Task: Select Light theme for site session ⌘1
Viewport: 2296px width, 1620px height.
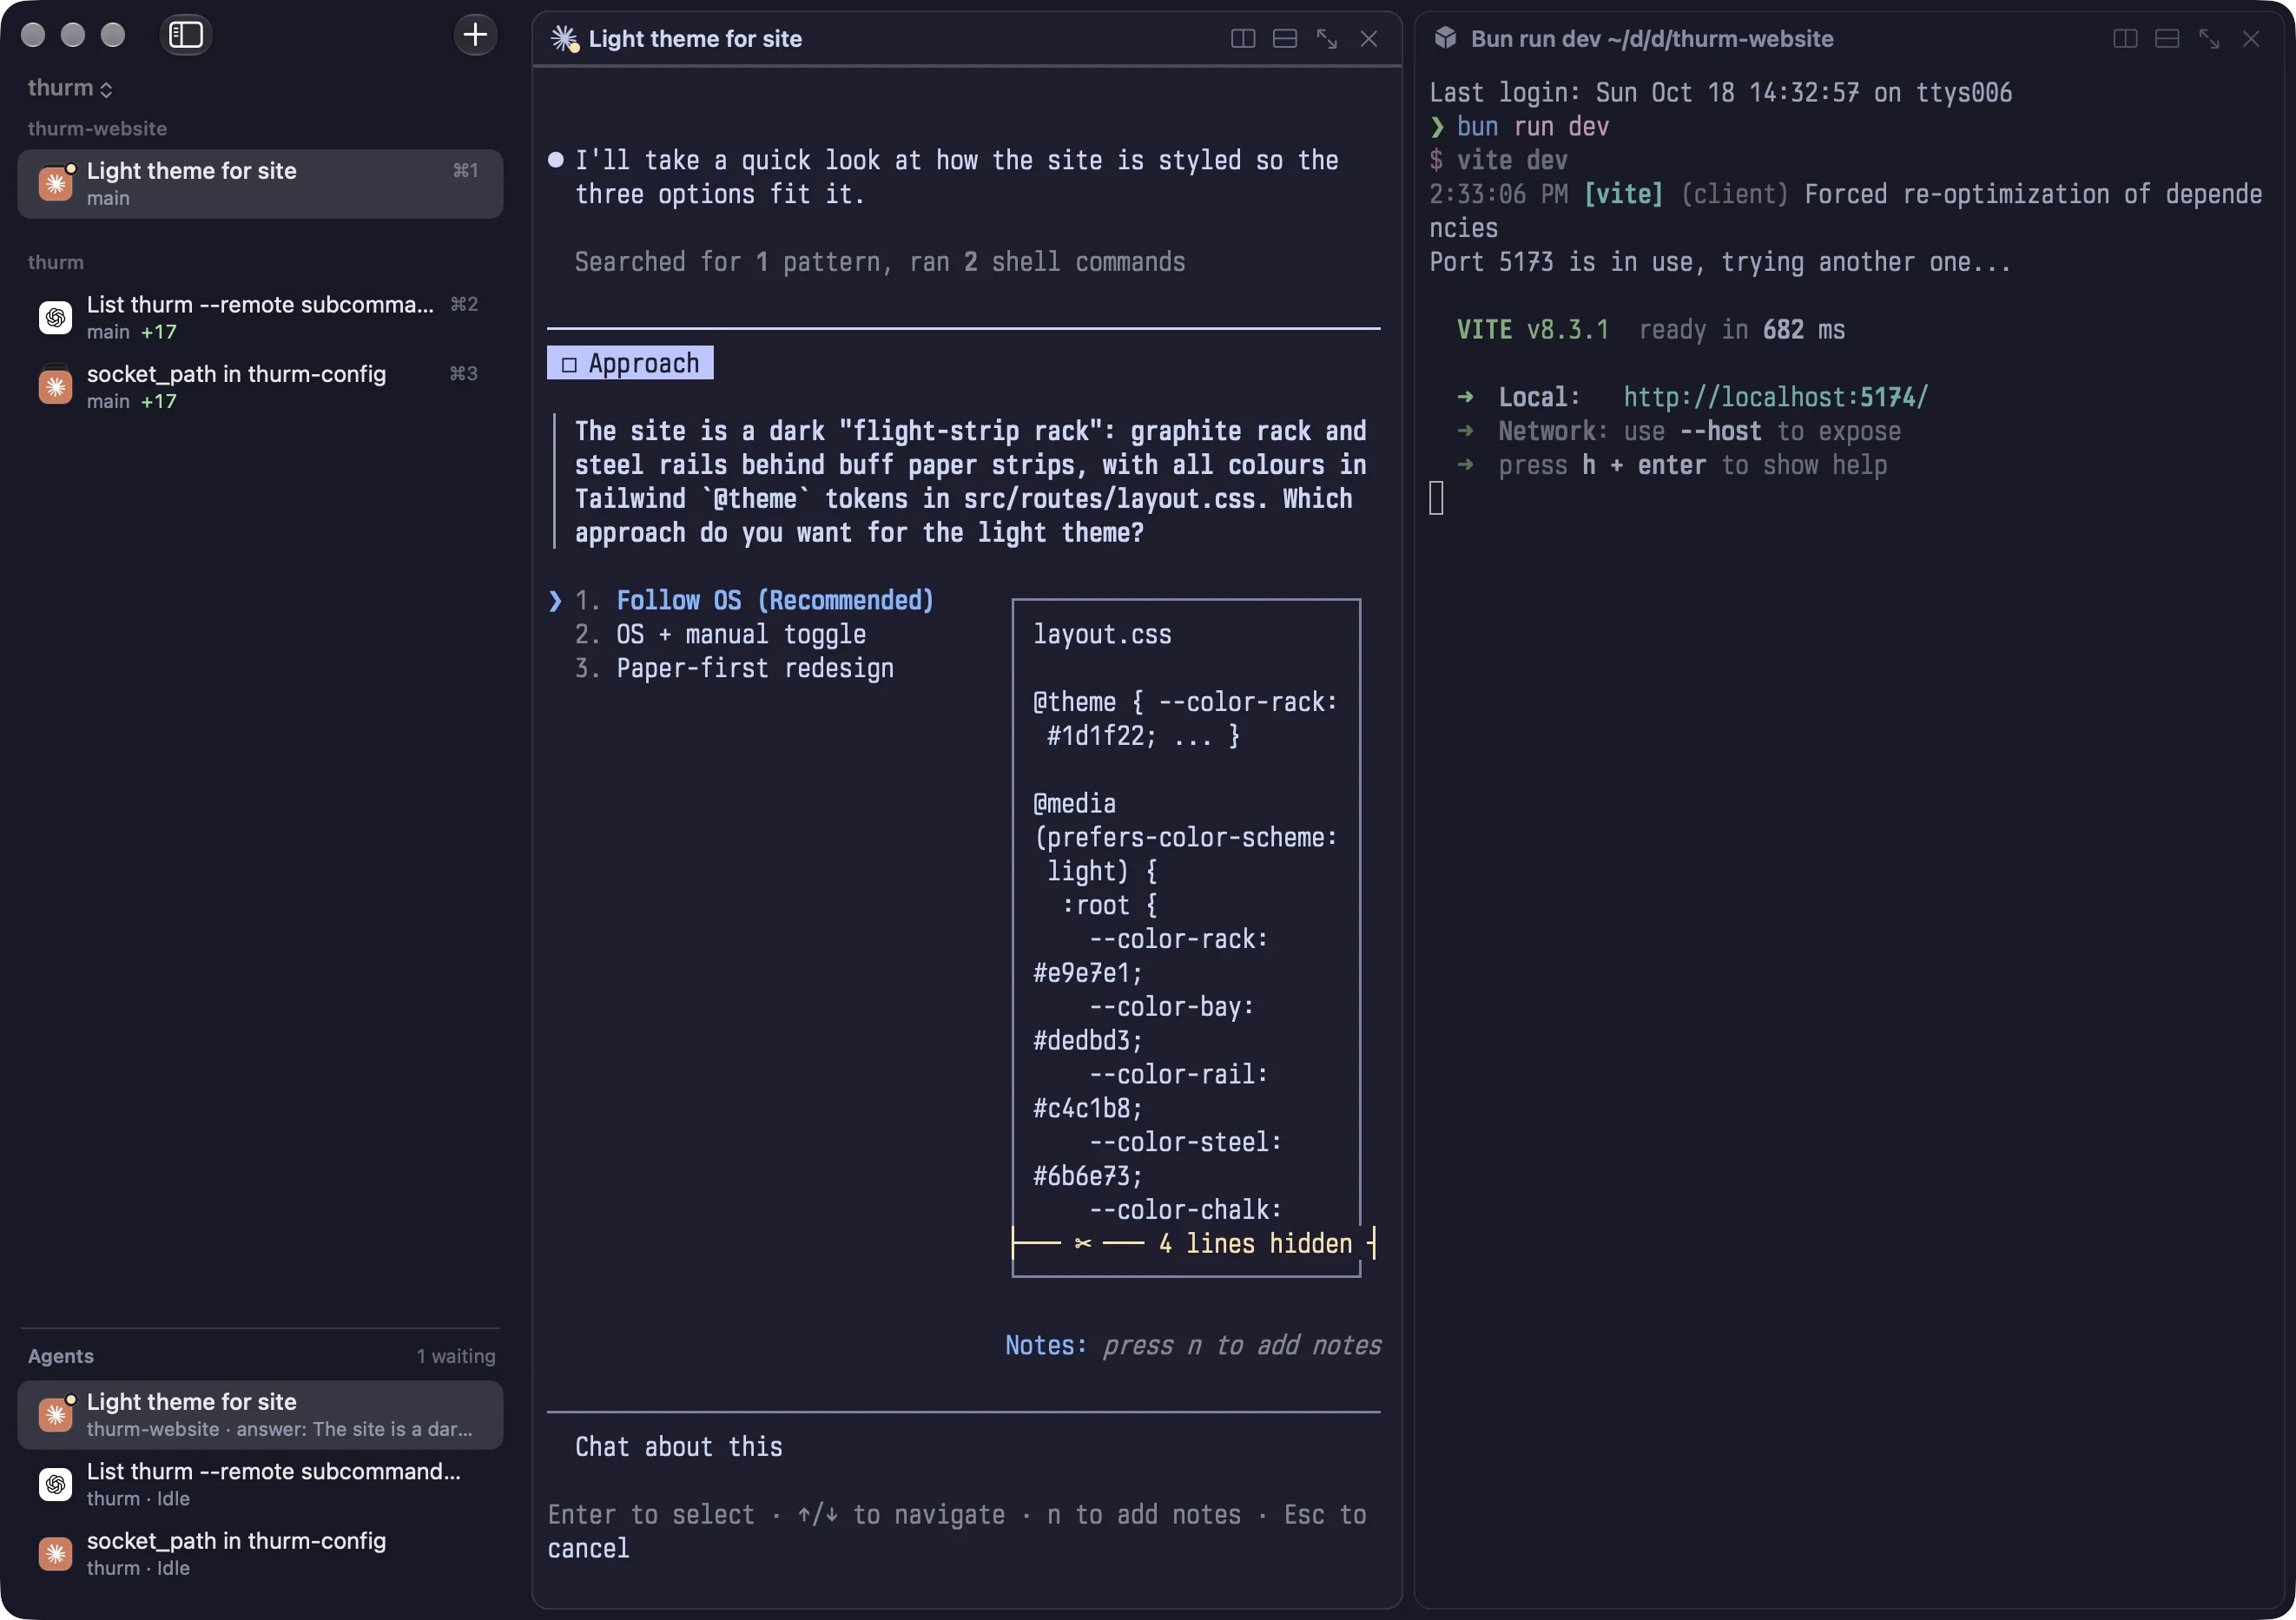Action: [260, 184]
